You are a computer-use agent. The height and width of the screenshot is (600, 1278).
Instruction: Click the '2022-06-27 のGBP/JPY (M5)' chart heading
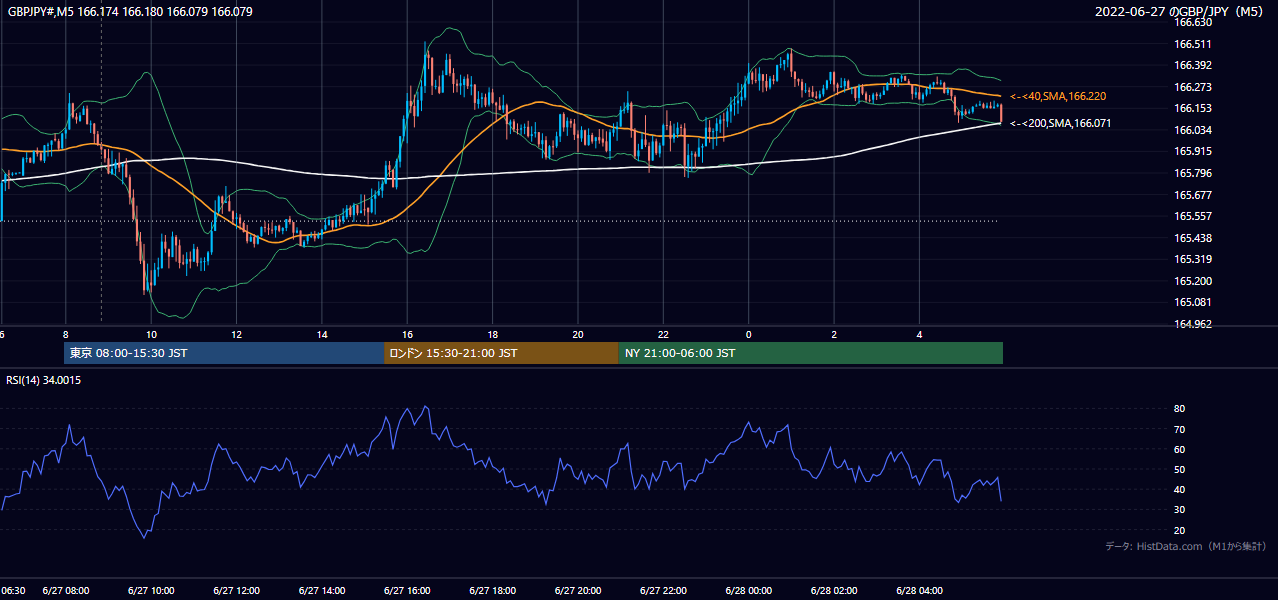(x=1181, y=12)
